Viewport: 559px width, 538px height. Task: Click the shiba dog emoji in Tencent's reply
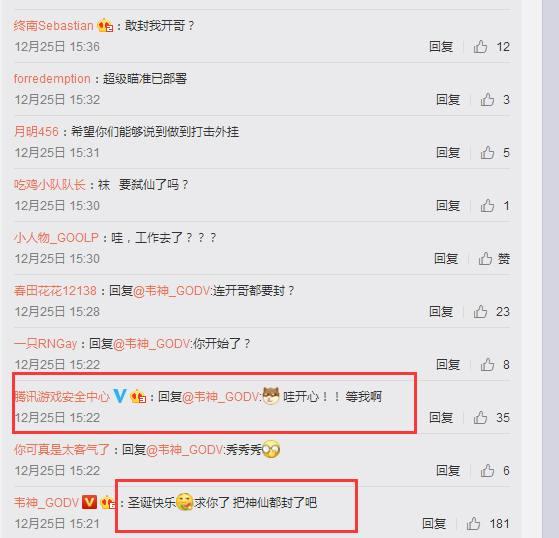271,396
